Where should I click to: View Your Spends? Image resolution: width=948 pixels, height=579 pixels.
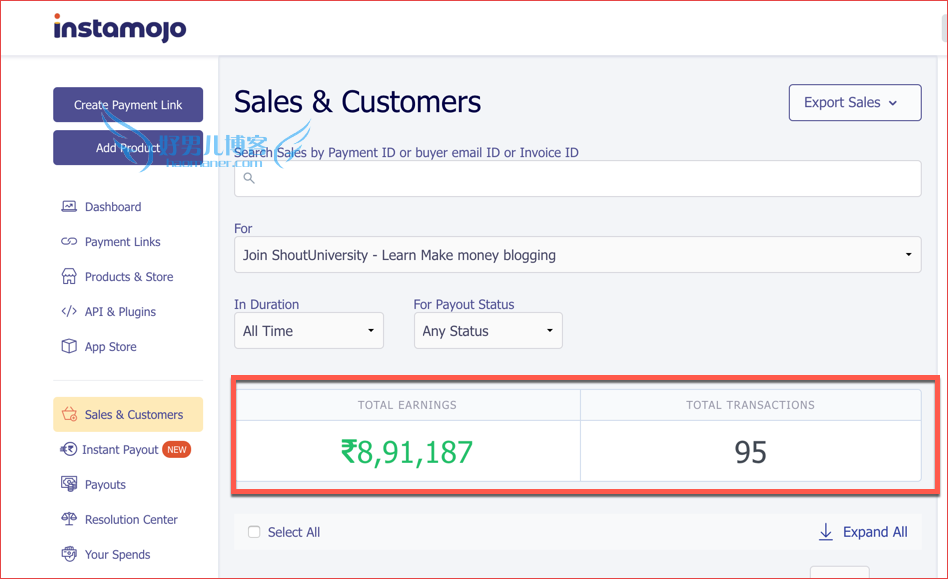pos(117,555)
